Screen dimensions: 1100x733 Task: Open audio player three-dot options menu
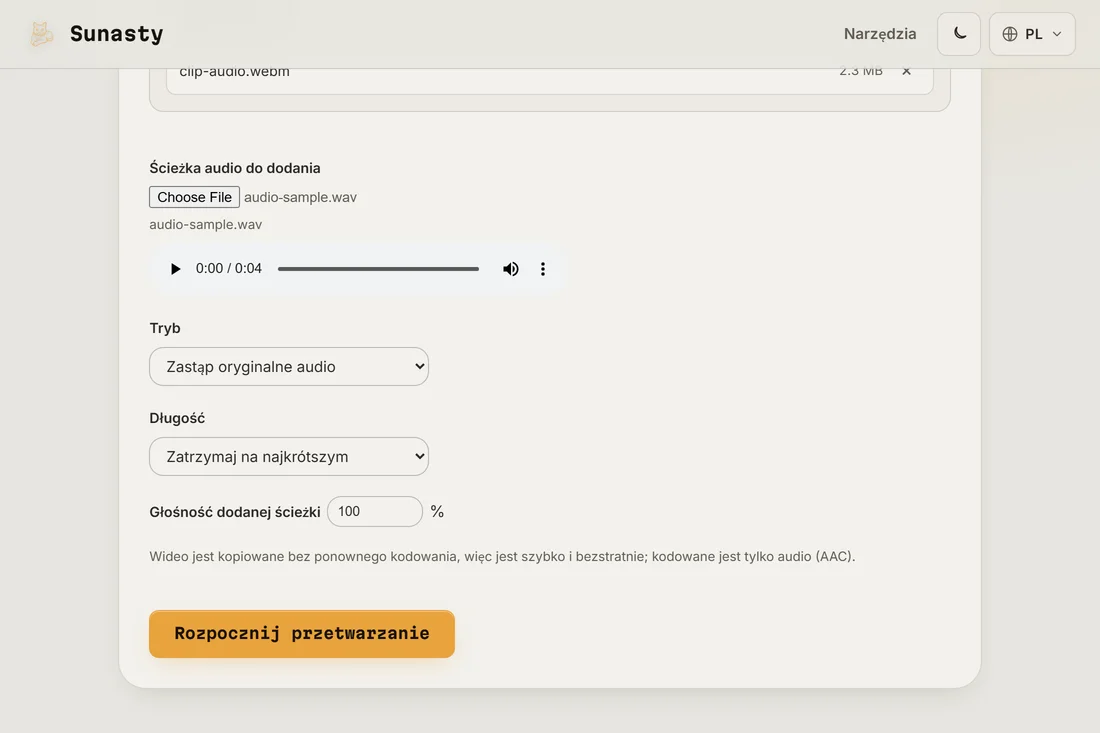542,269
